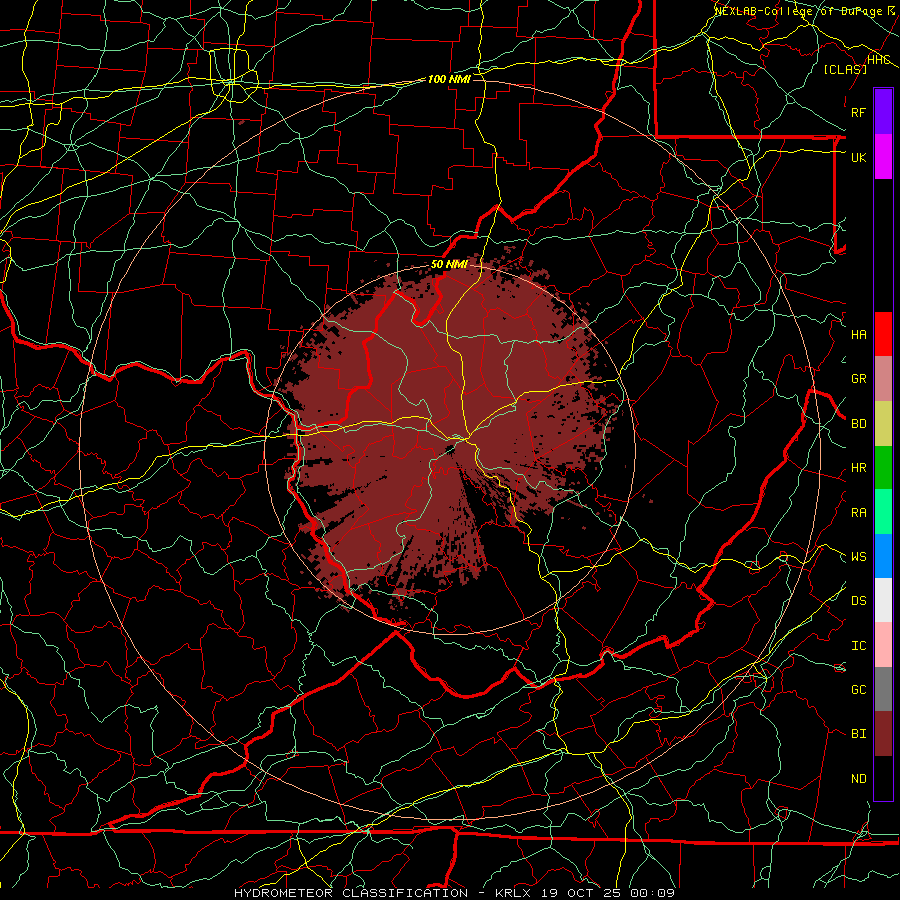Click the HA legend label
900x900 pixels.
tap(858, 334)
